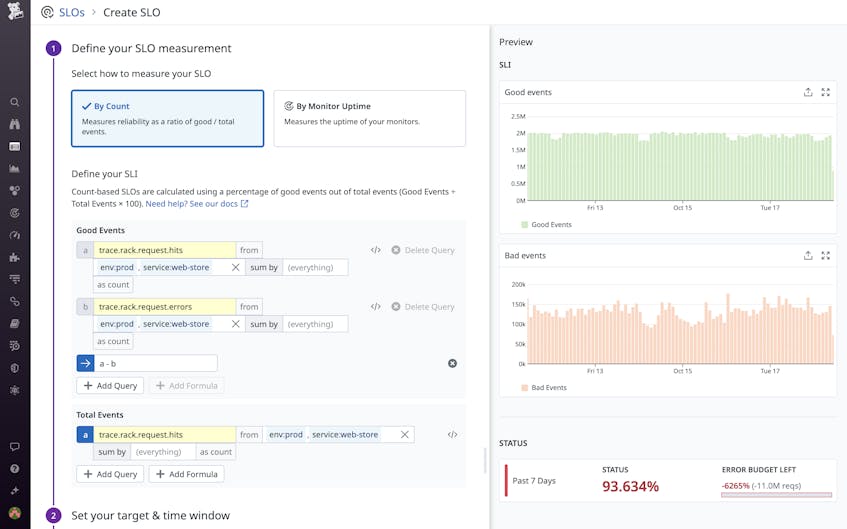
Task: Open the target-shaped icon in sidebar
Action: (x=15, y=213)
